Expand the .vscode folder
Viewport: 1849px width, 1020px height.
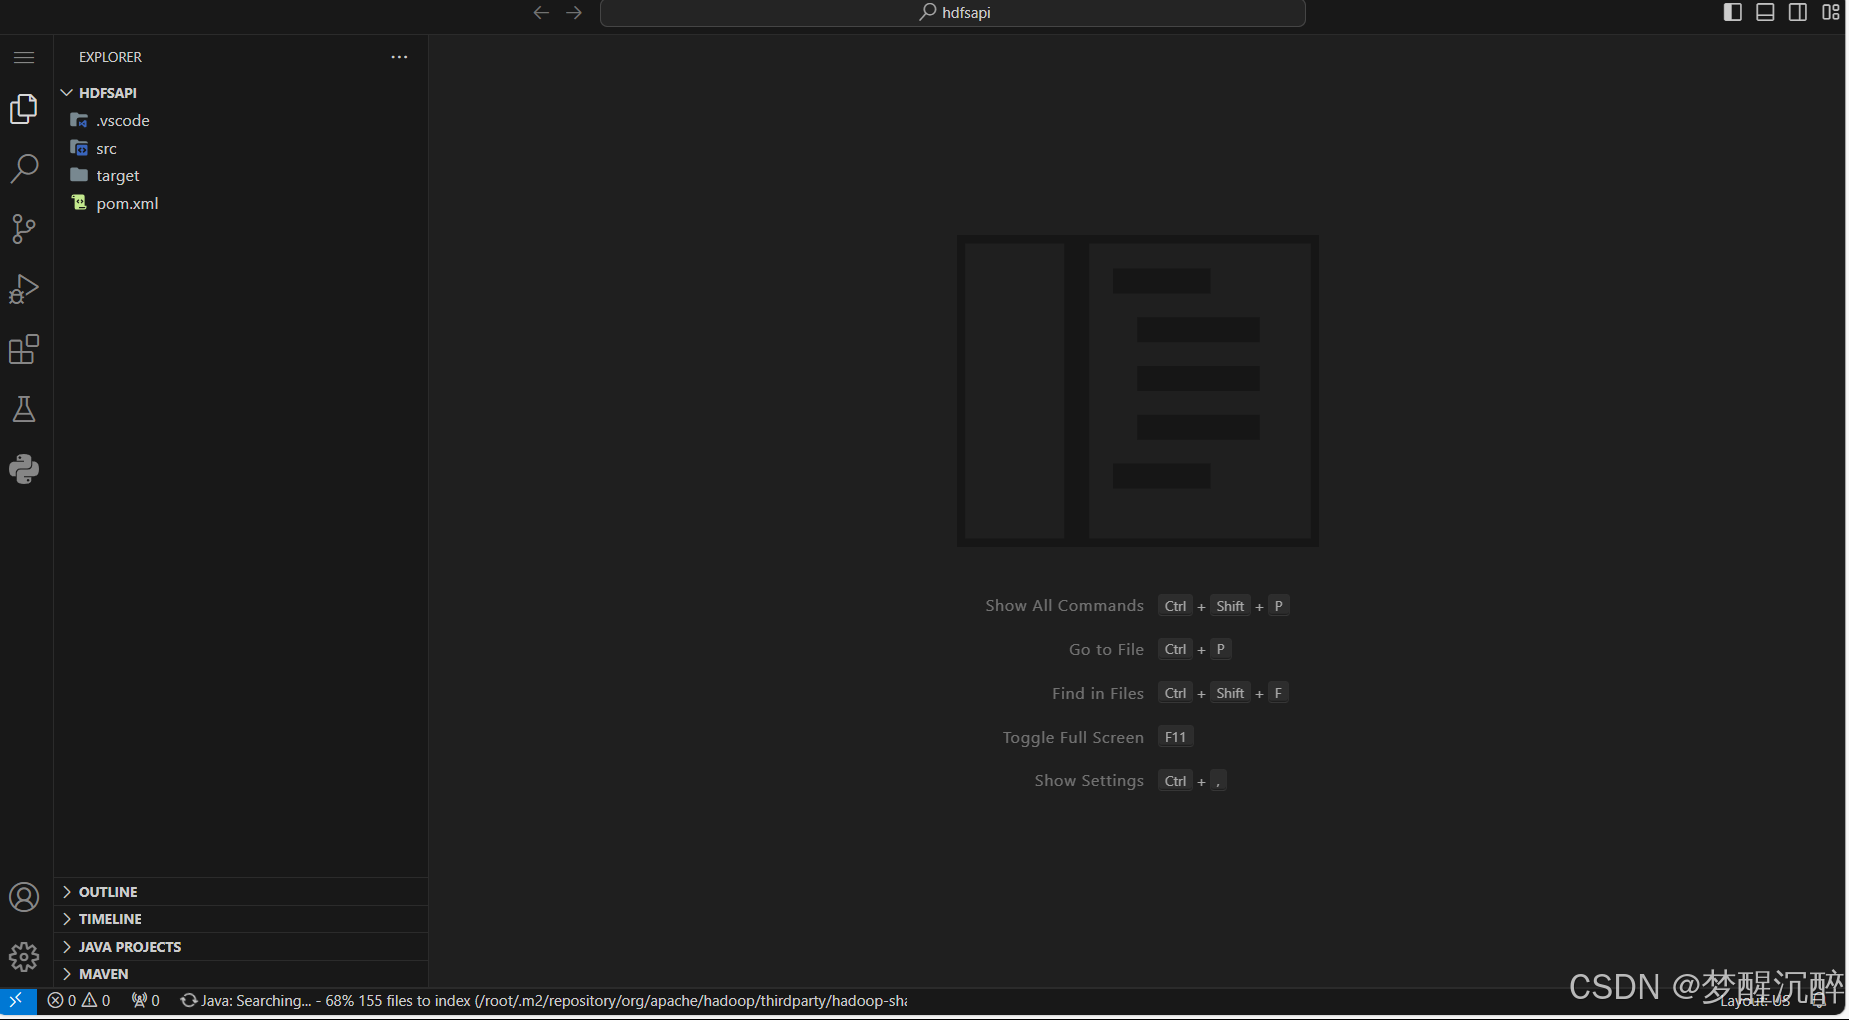(241, 120)
